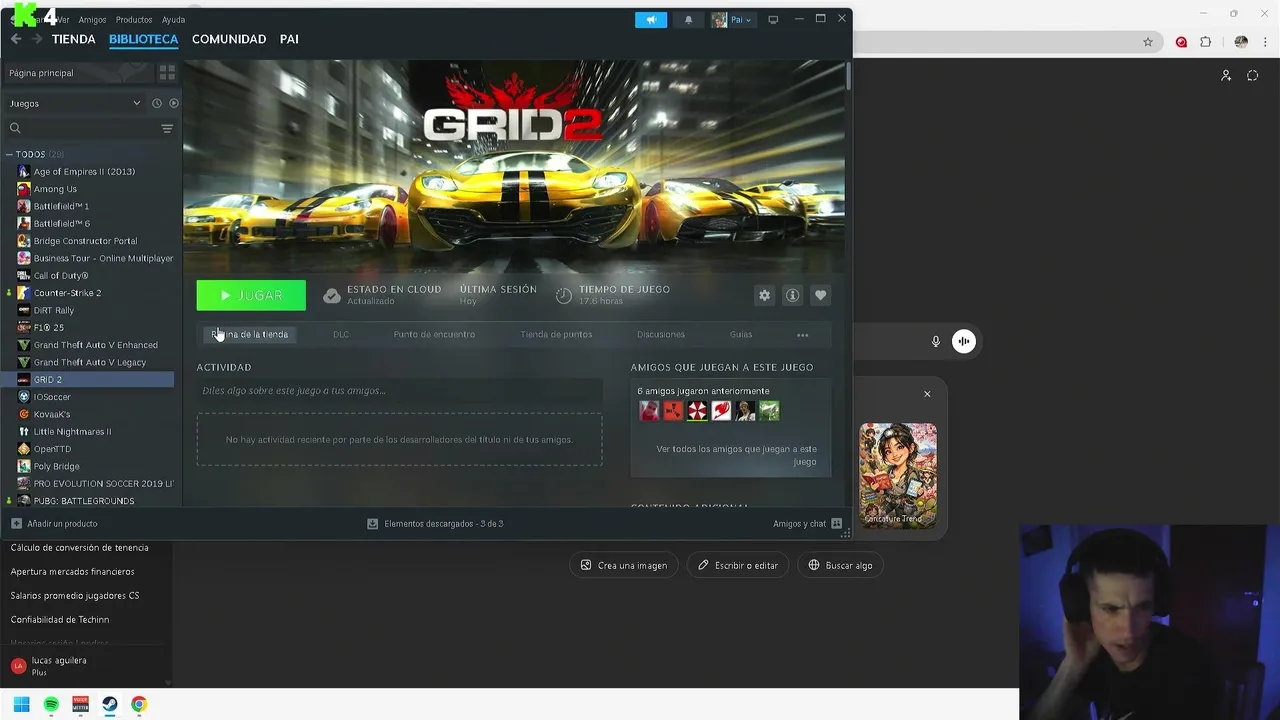Click the Umbrella logo friend avatar
Viewport: 1280px width, 720px height.
pos(697,410)
